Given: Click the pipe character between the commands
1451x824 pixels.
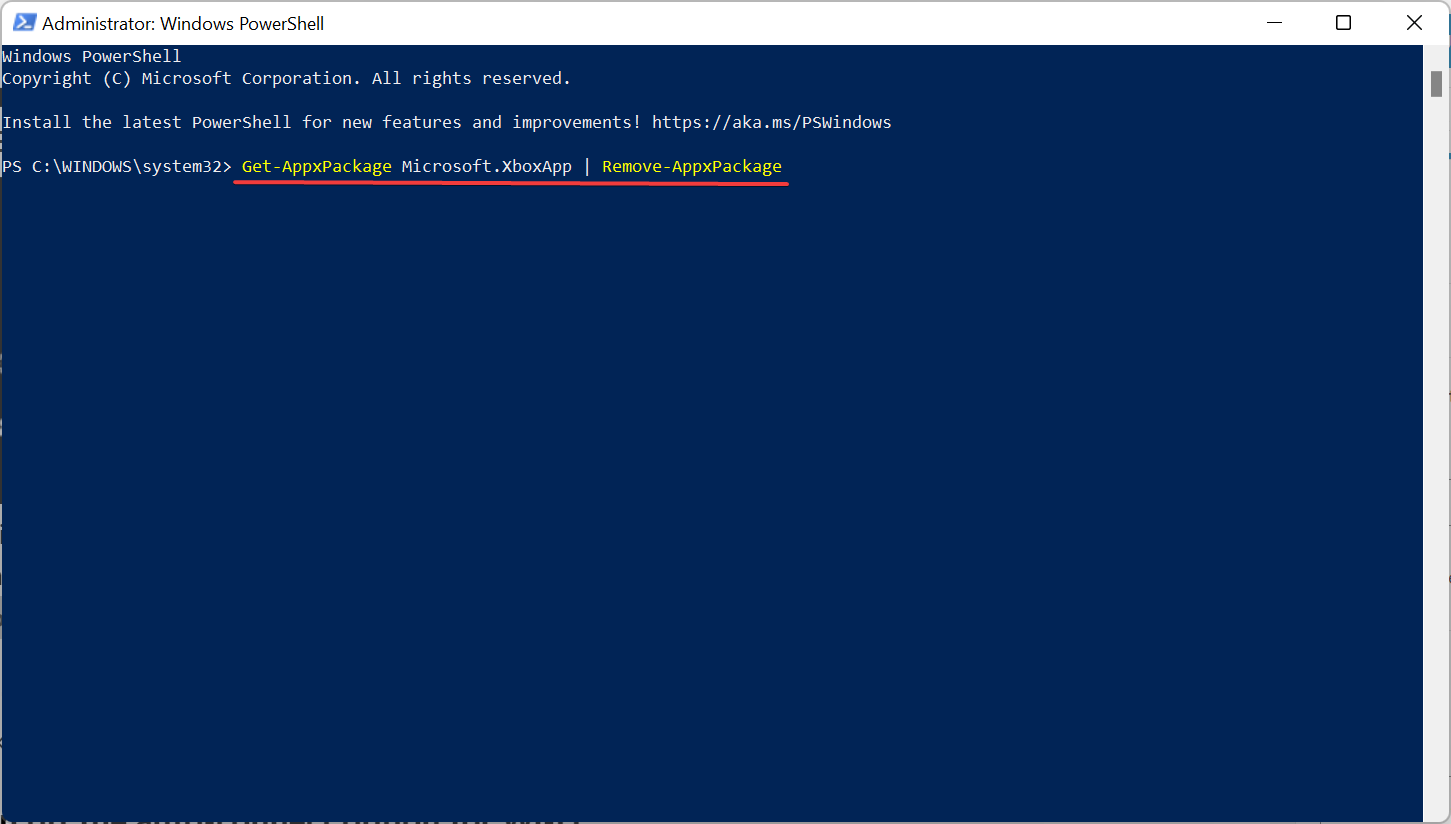Looking at the screenshot, I should [x=586, y=166].
